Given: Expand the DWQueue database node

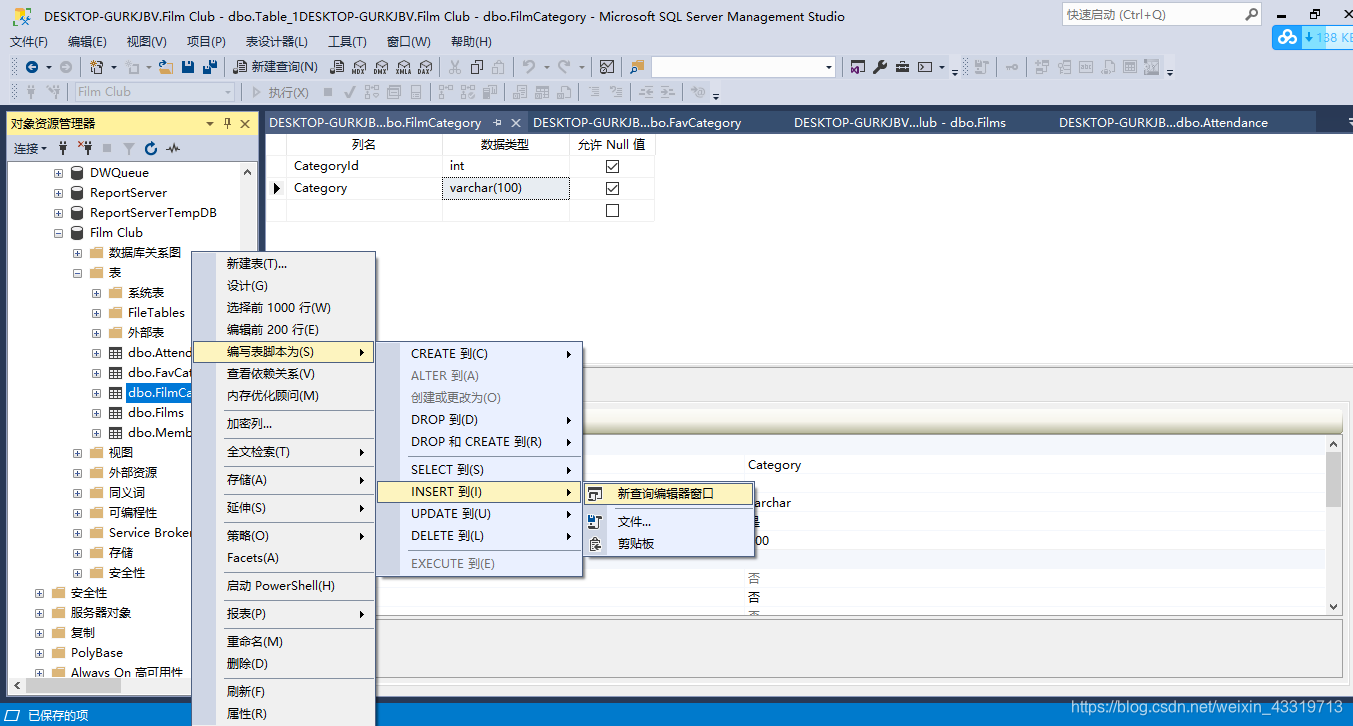Looking at the screenshot, I should point(58,173).
